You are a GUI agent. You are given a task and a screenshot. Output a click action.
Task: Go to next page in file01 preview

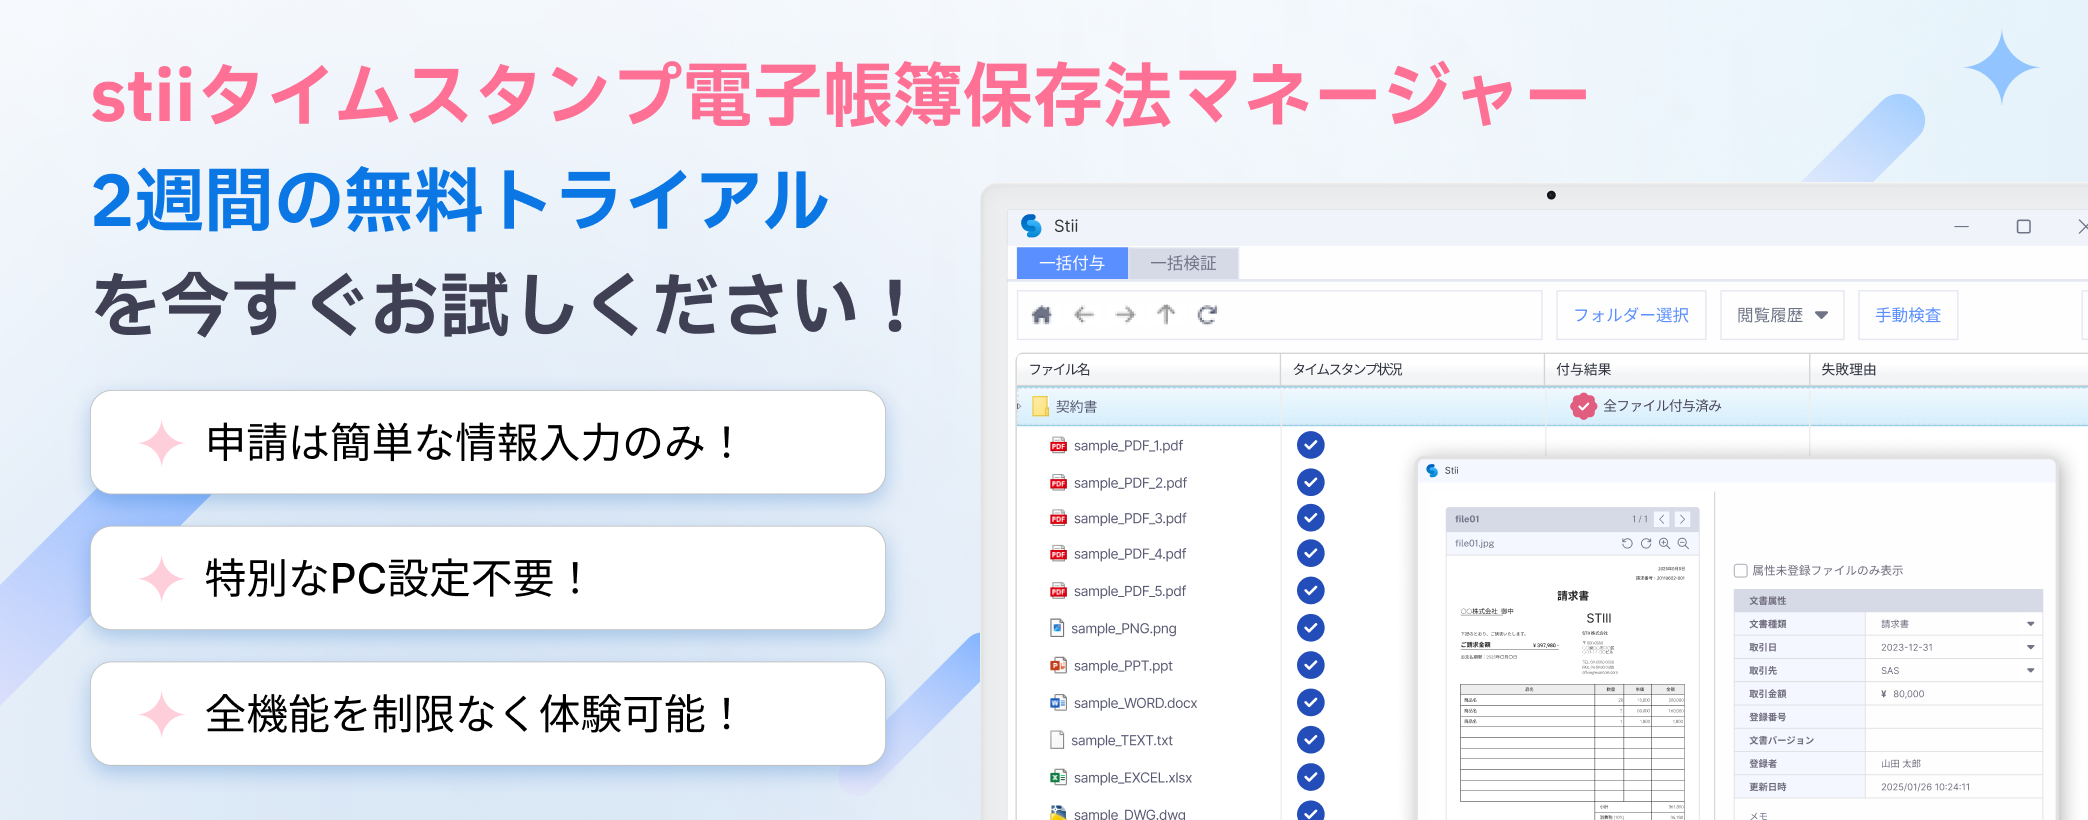tap(1682, 519)
